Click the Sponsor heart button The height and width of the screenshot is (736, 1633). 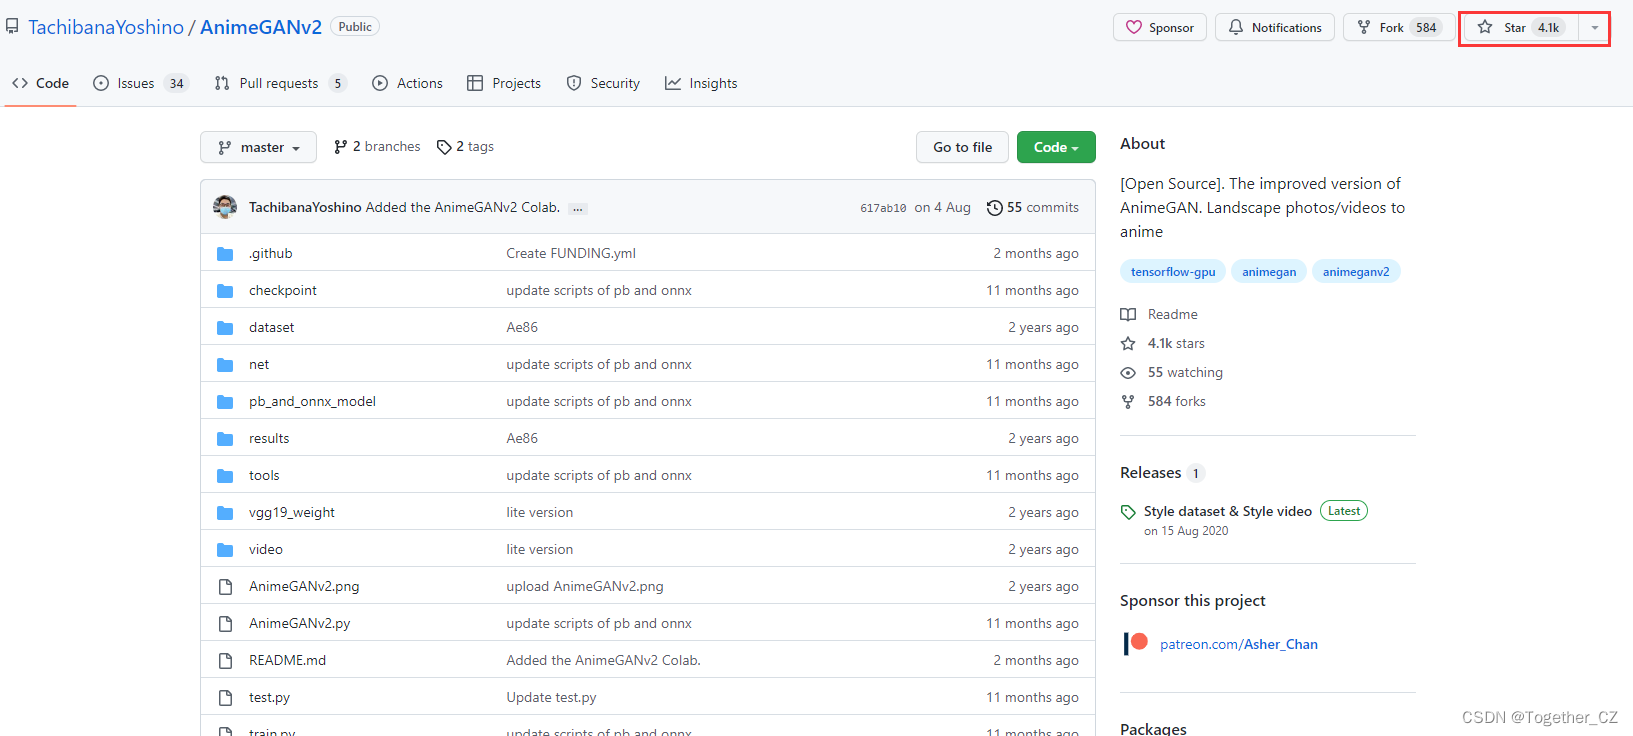(x=1160, y=27)
